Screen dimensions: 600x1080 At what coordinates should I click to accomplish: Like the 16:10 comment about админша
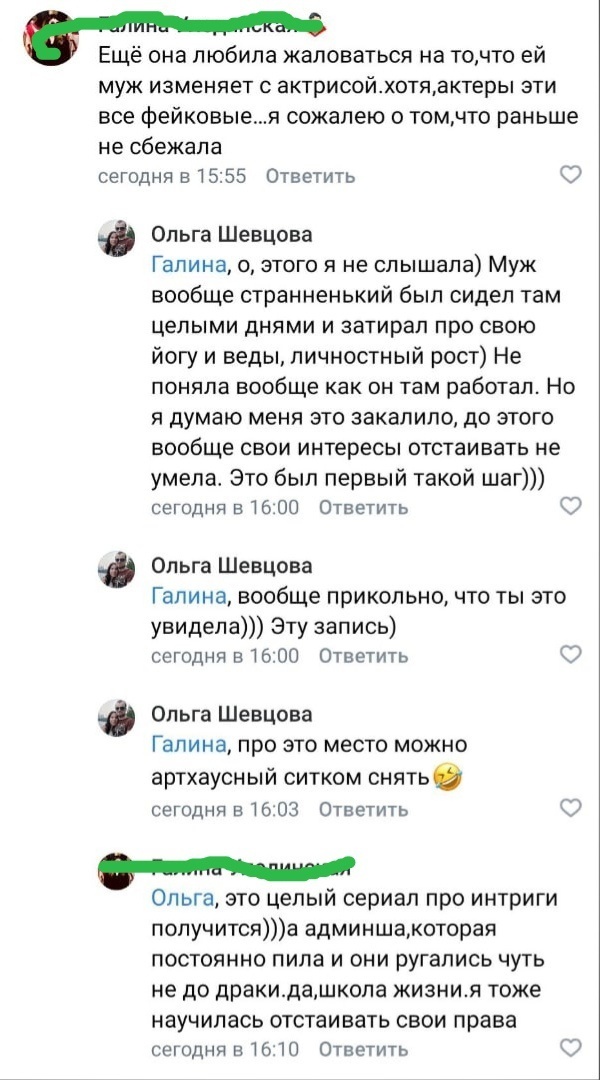pyautogui.click(x=570, y=1048)
